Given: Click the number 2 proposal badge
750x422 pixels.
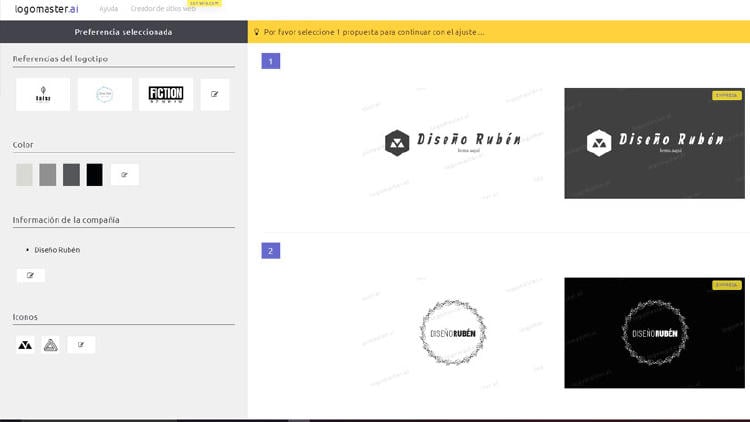Looking at the screenshot, I should (x=270, y=250).
